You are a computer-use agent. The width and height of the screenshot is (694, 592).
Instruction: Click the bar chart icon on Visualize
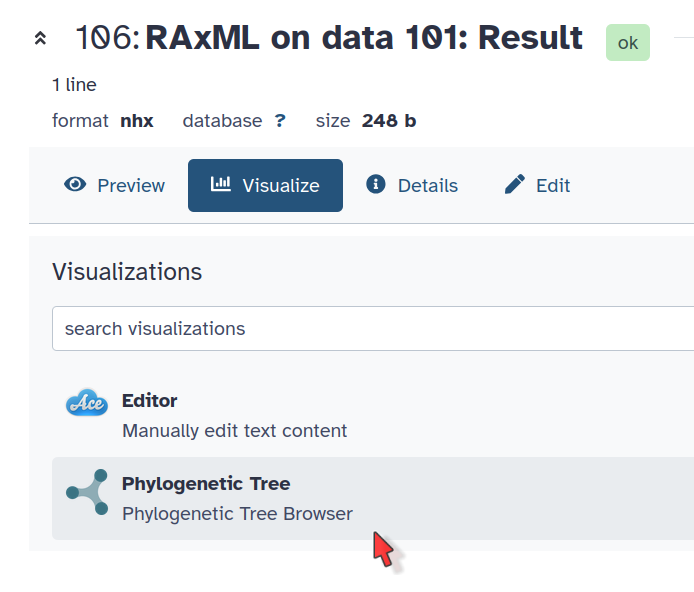click(221, 185)
